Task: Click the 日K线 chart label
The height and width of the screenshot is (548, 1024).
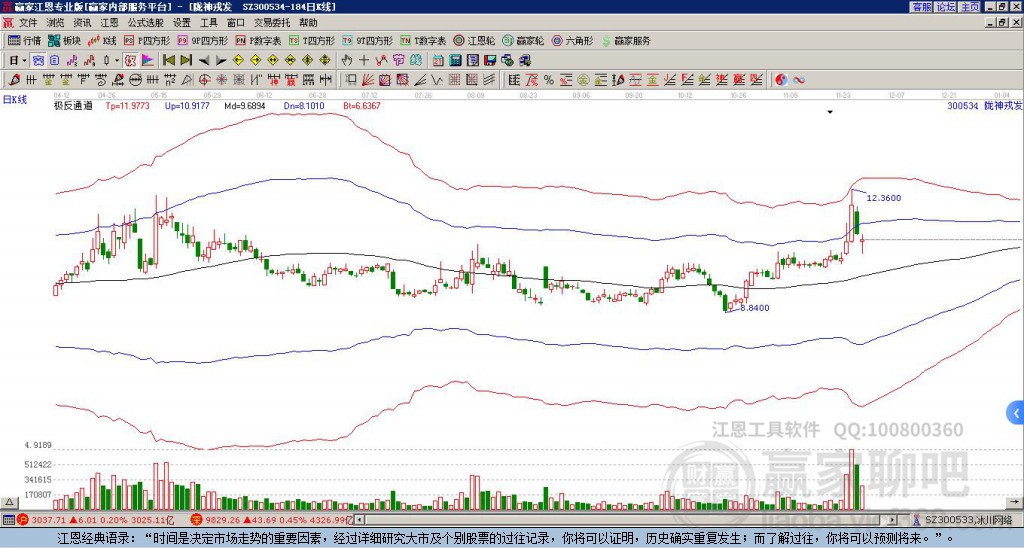Action: tap(15, 100)
